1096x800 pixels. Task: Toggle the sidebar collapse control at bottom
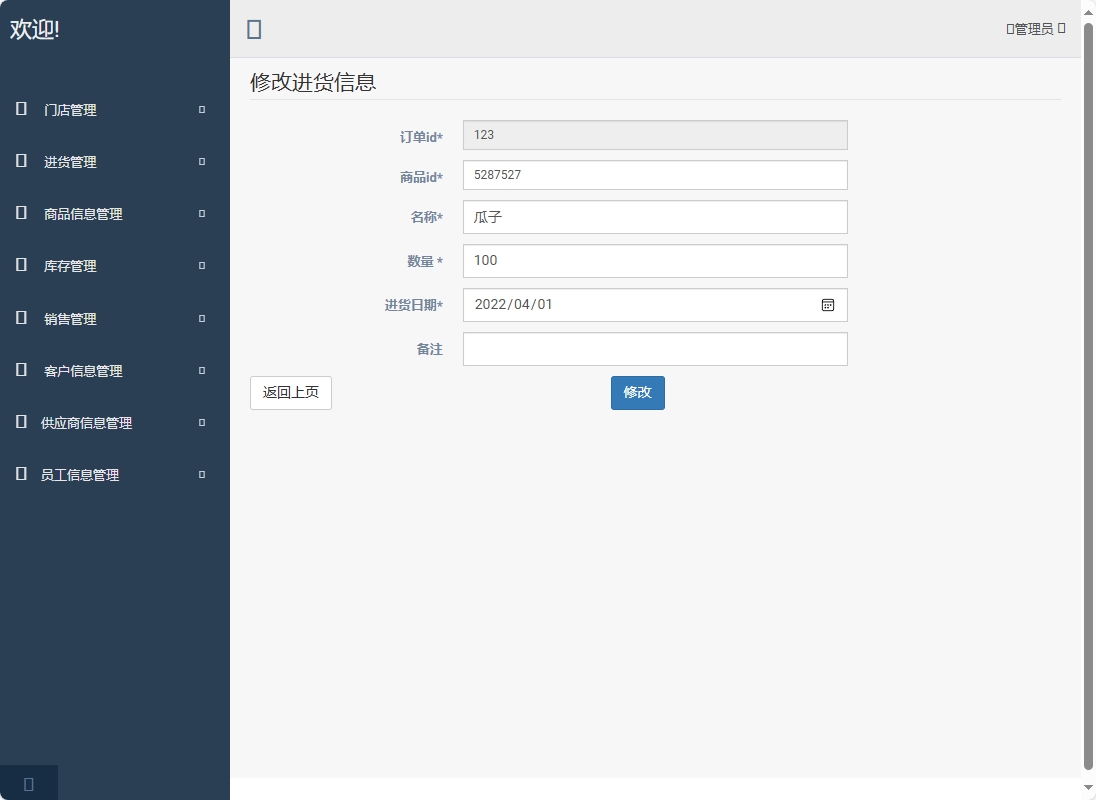[27, 783]
